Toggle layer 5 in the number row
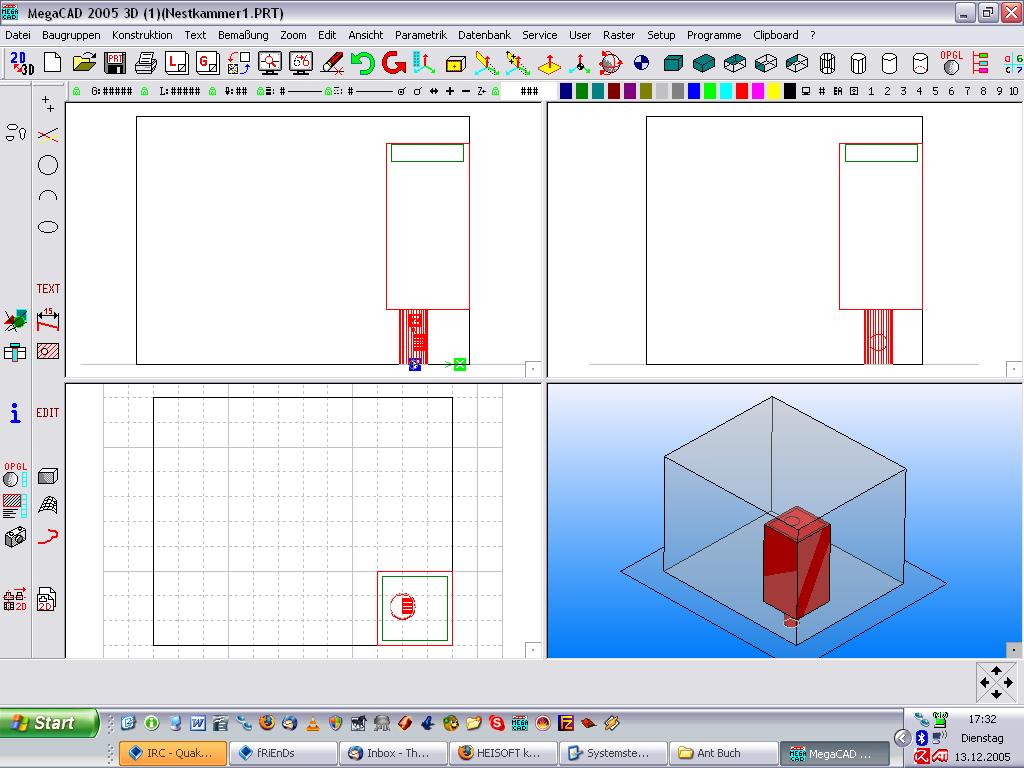Image resolution: width=1024 pixels, height=768 pixels. [935, 91]
